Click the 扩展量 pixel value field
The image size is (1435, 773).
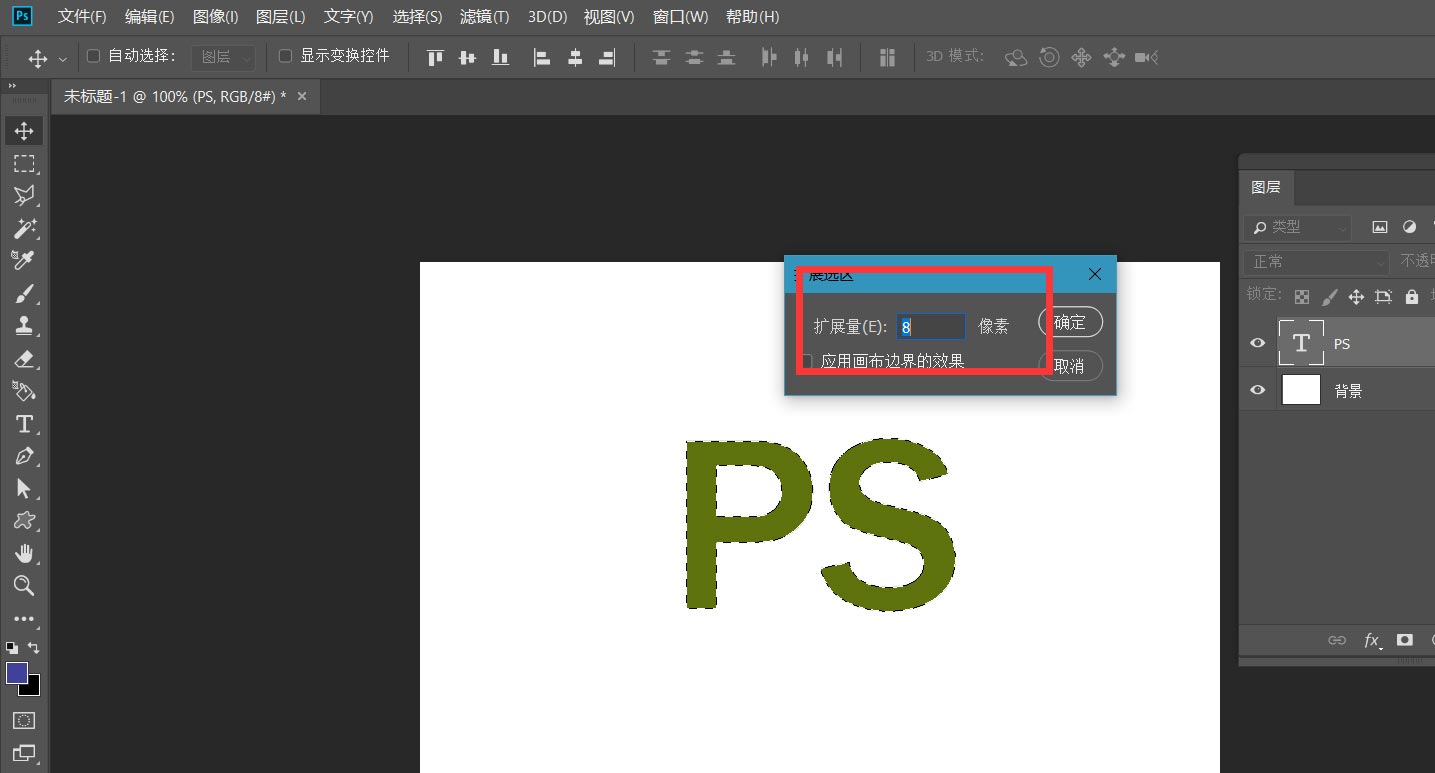(931, 326)
